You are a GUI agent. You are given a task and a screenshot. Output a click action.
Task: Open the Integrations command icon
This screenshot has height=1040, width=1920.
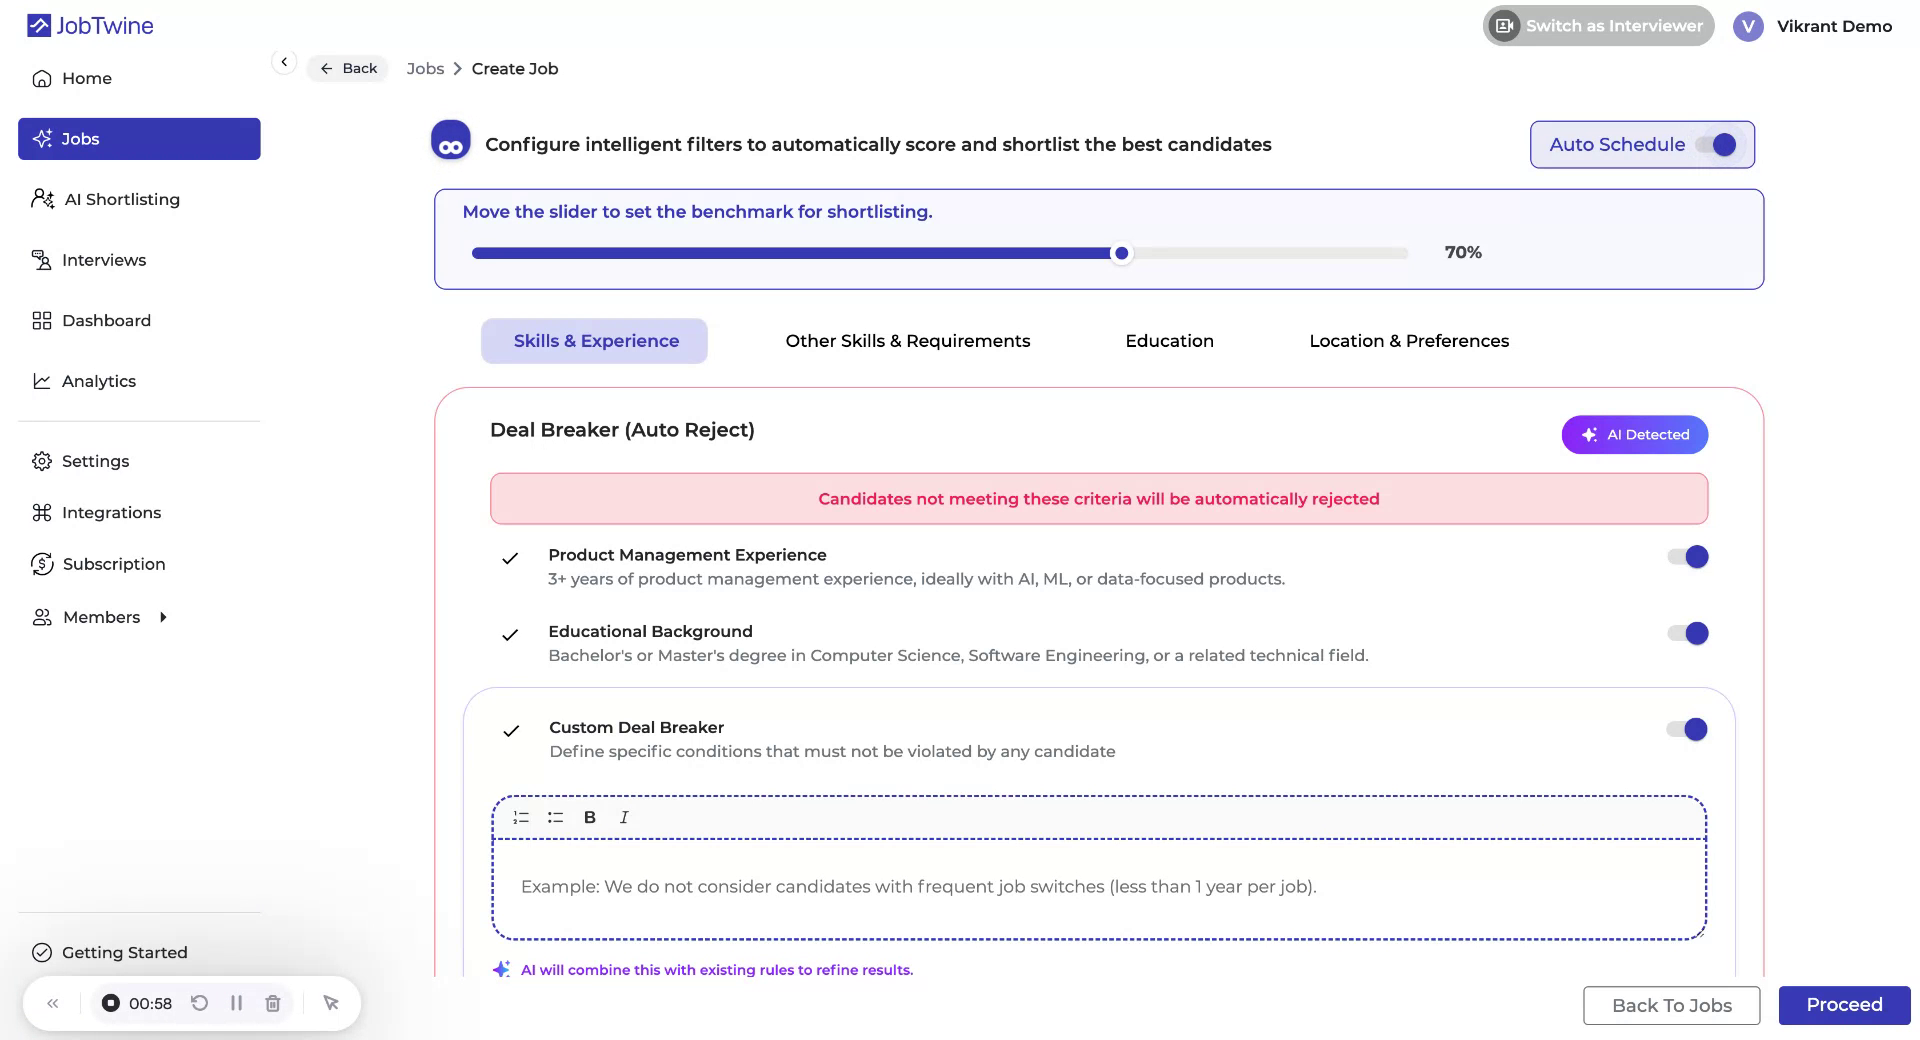click(x=41, y=512)
